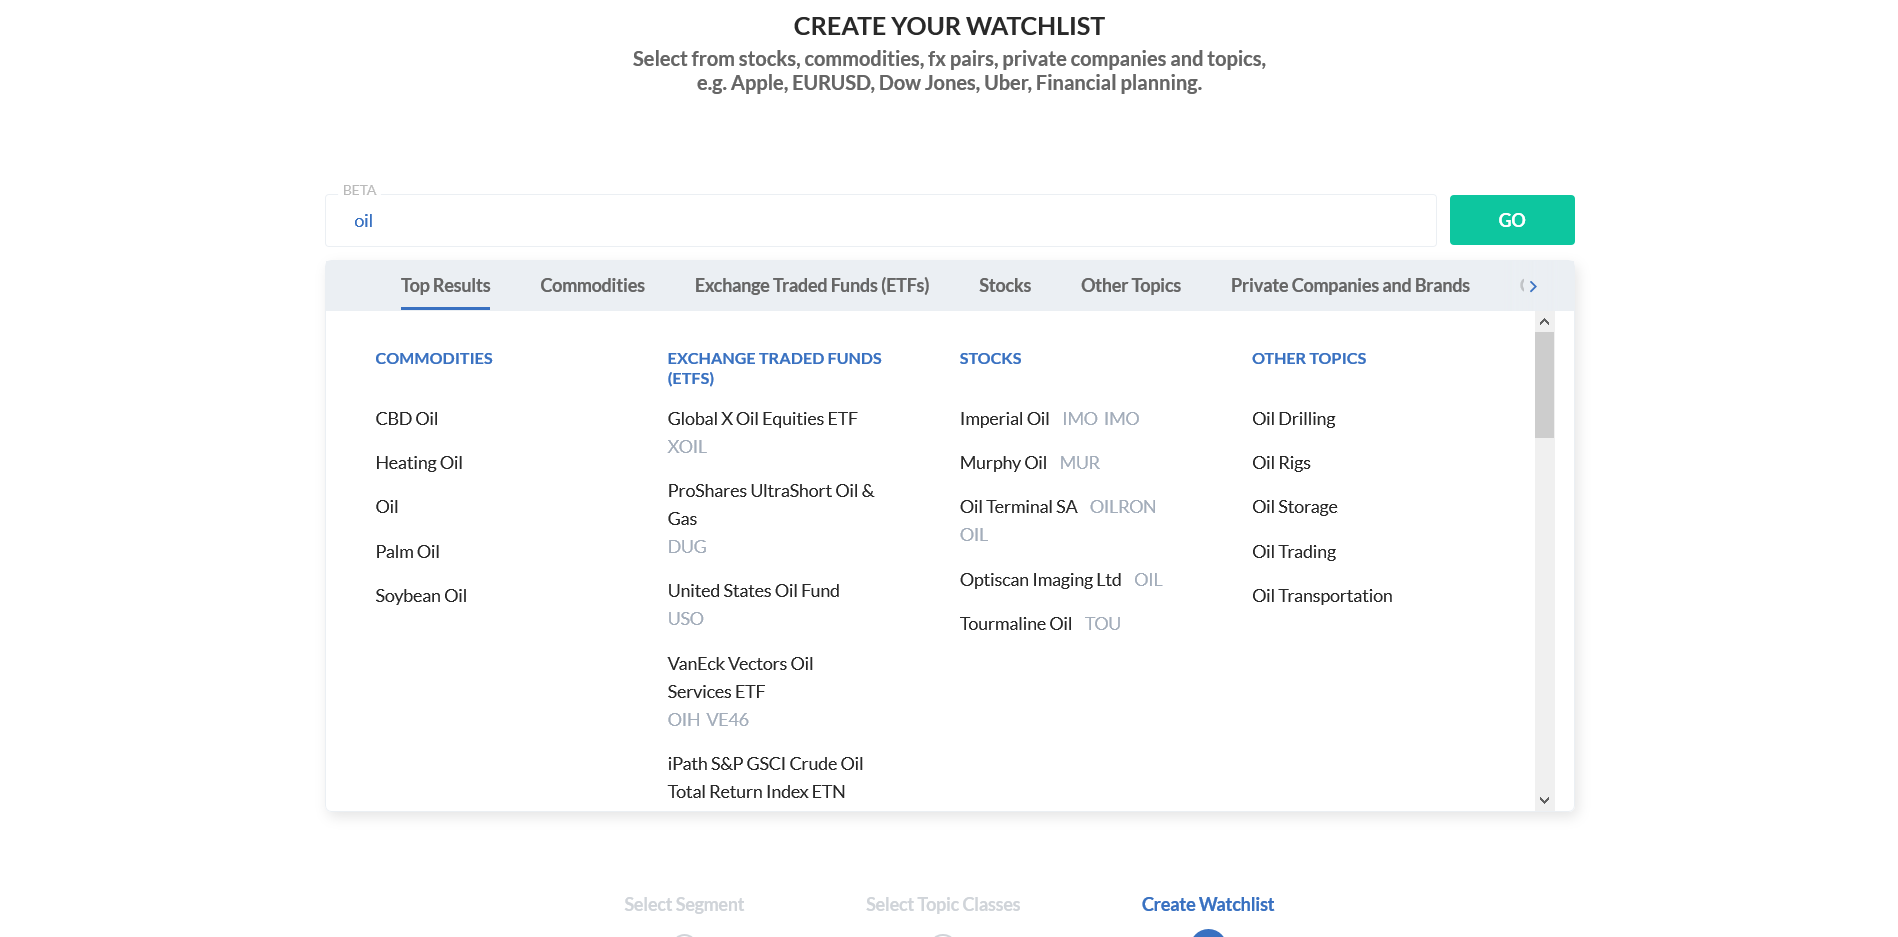The image size is (1898, 937).
Task: Click the TOU ticker symbol
Action: (1102, 624)
